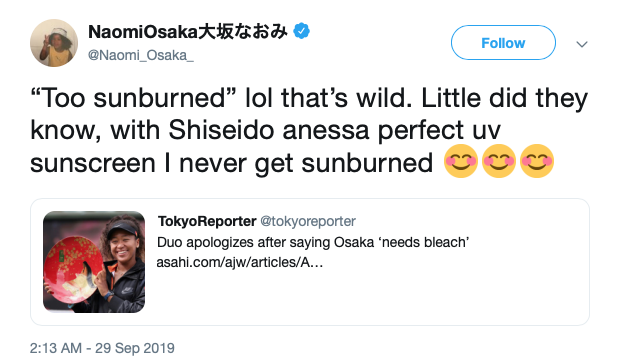Open the 'Duo apologizes' headline text
618x361 pixels.
[313, 242]
